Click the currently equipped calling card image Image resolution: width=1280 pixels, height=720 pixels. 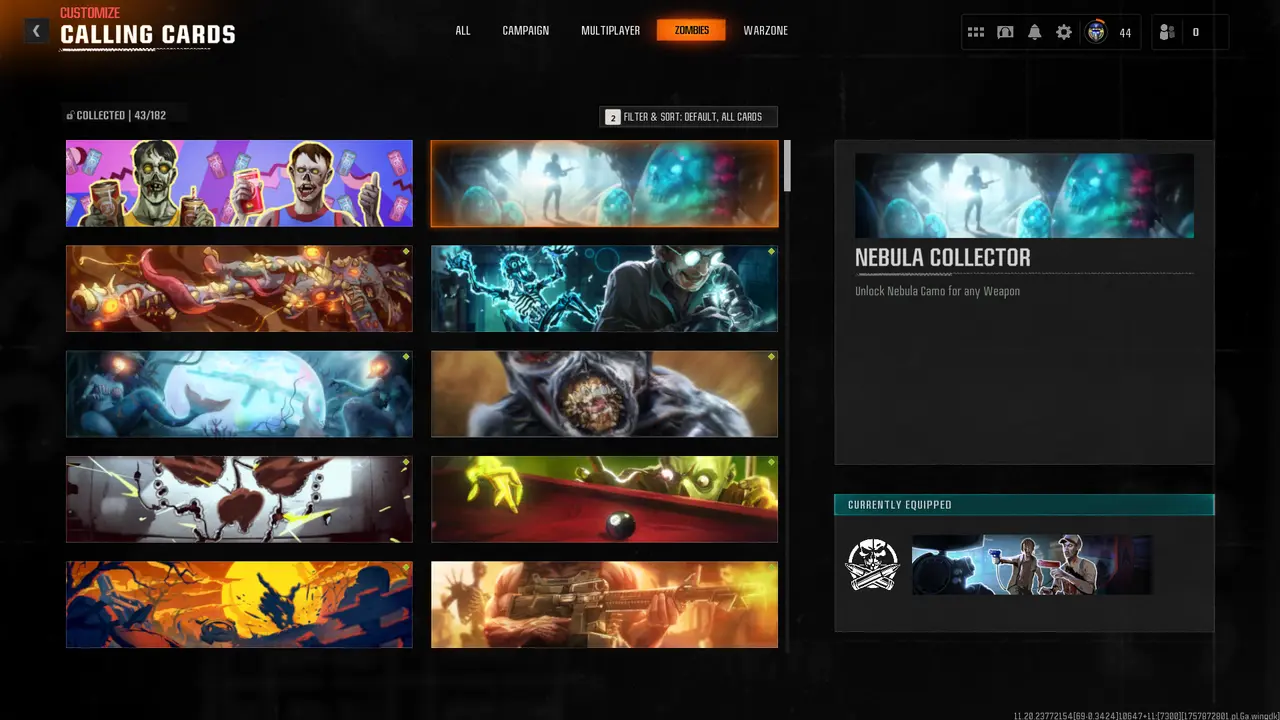(1032, 565)
